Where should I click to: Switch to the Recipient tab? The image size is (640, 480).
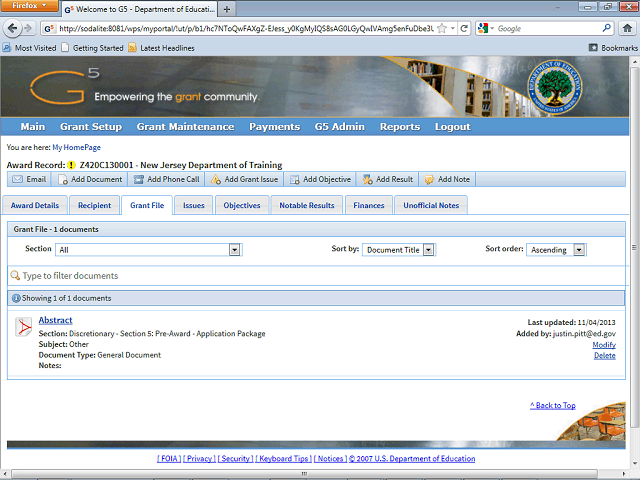click(94, 205)
